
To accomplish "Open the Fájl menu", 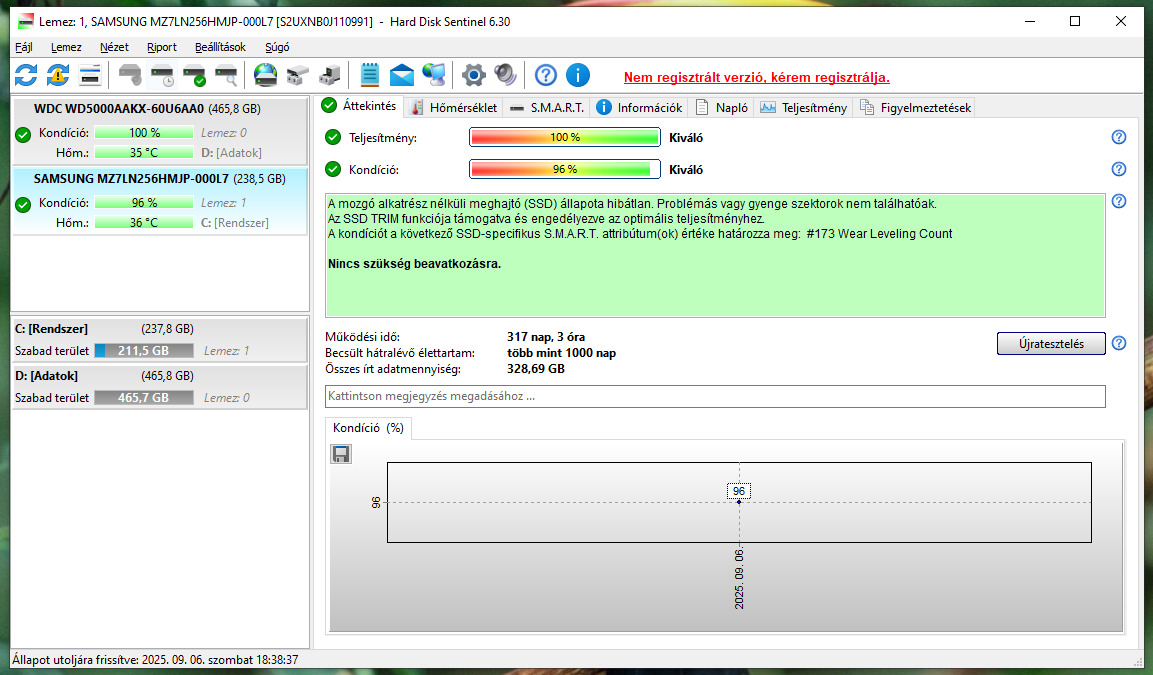I will pyautogui.click(x=24, y=47).
